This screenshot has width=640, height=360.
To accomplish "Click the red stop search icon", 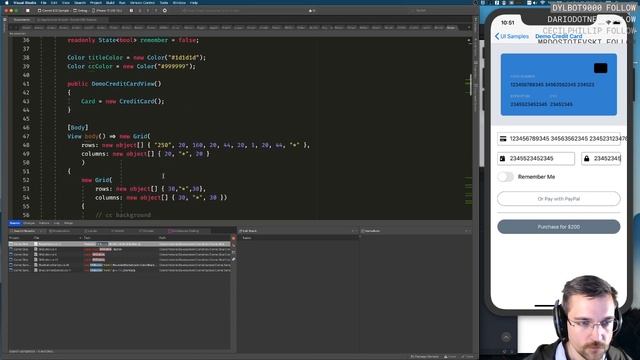I will click(233, 238).
